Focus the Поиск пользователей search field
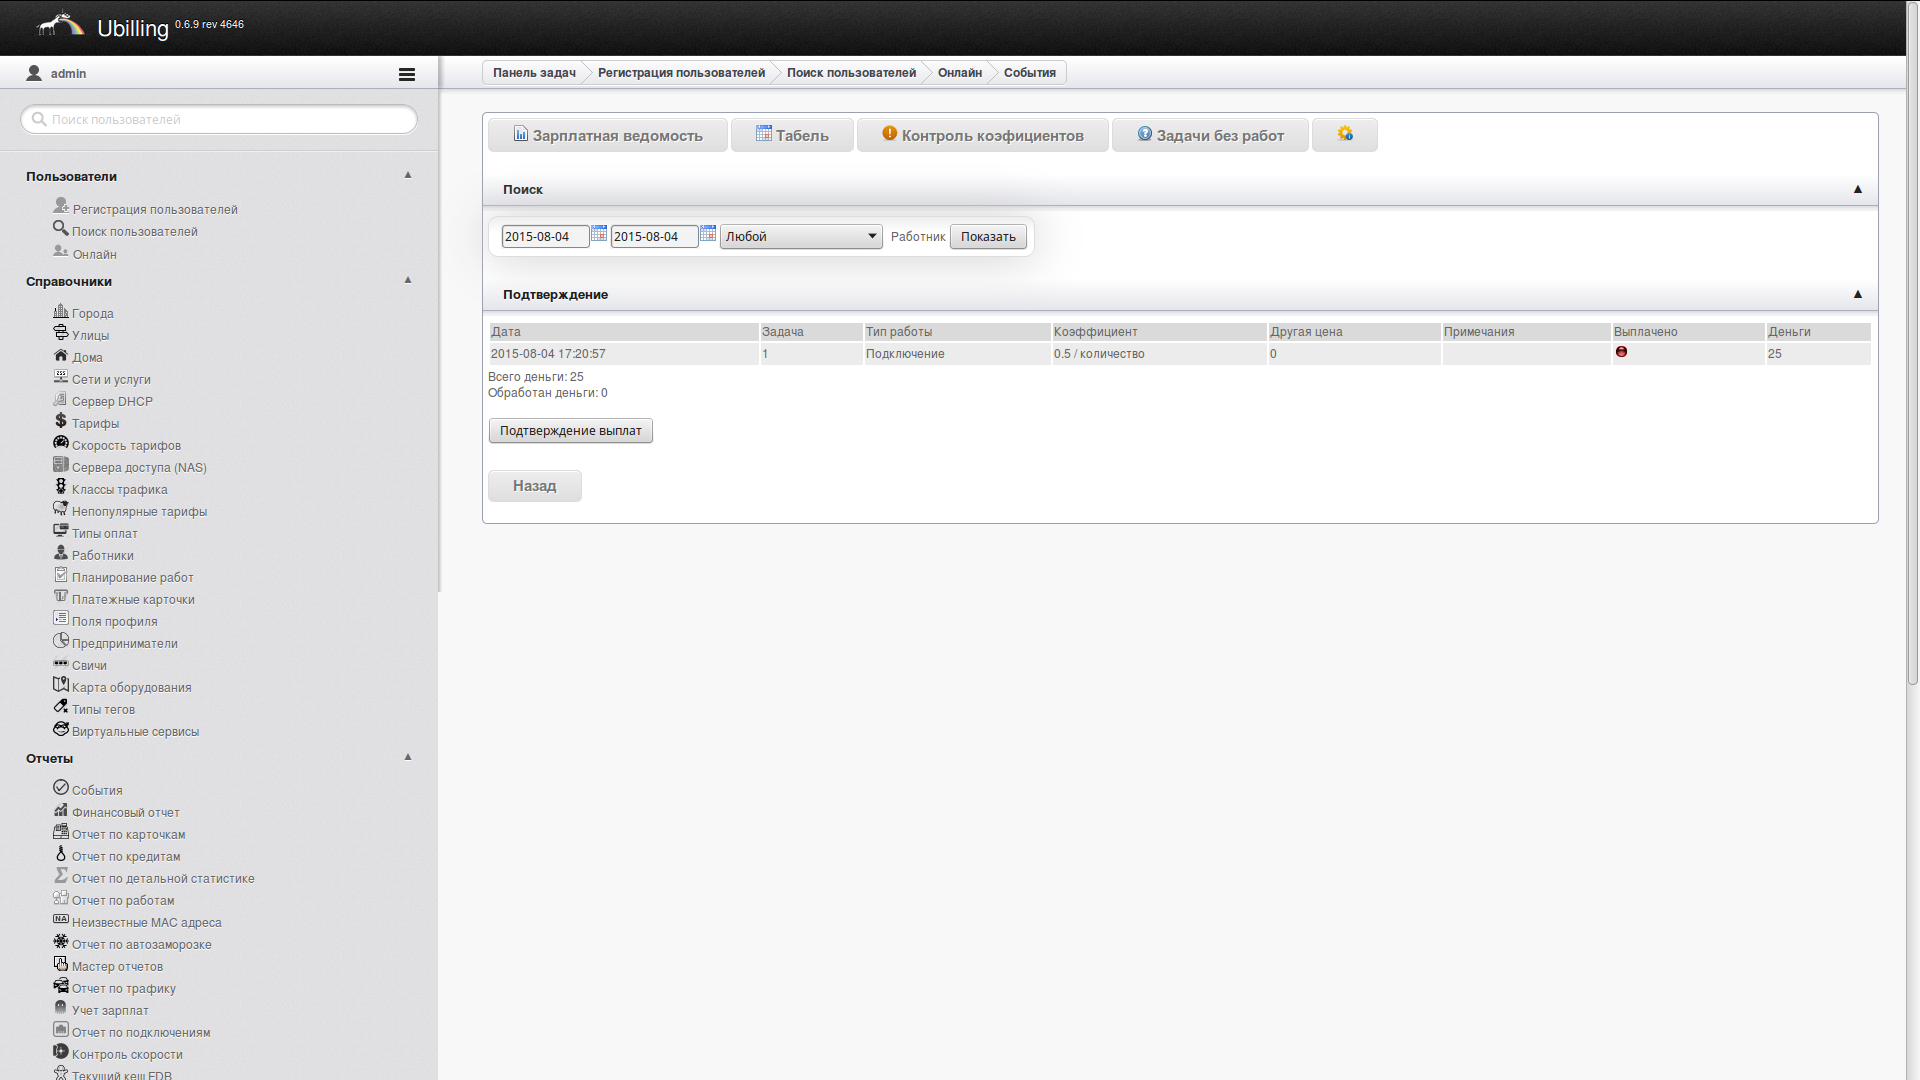 [220, 120]
